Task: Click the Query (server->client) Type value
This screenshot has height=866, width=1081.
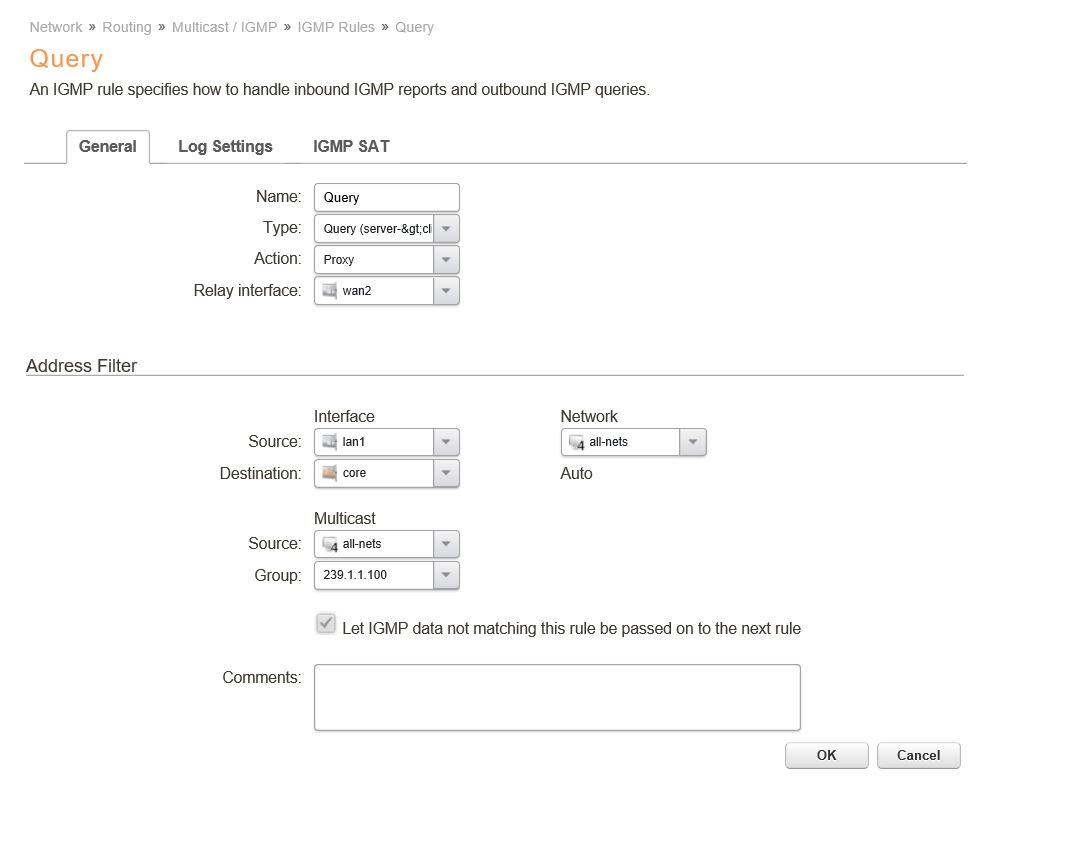Action: pos(377,228)
